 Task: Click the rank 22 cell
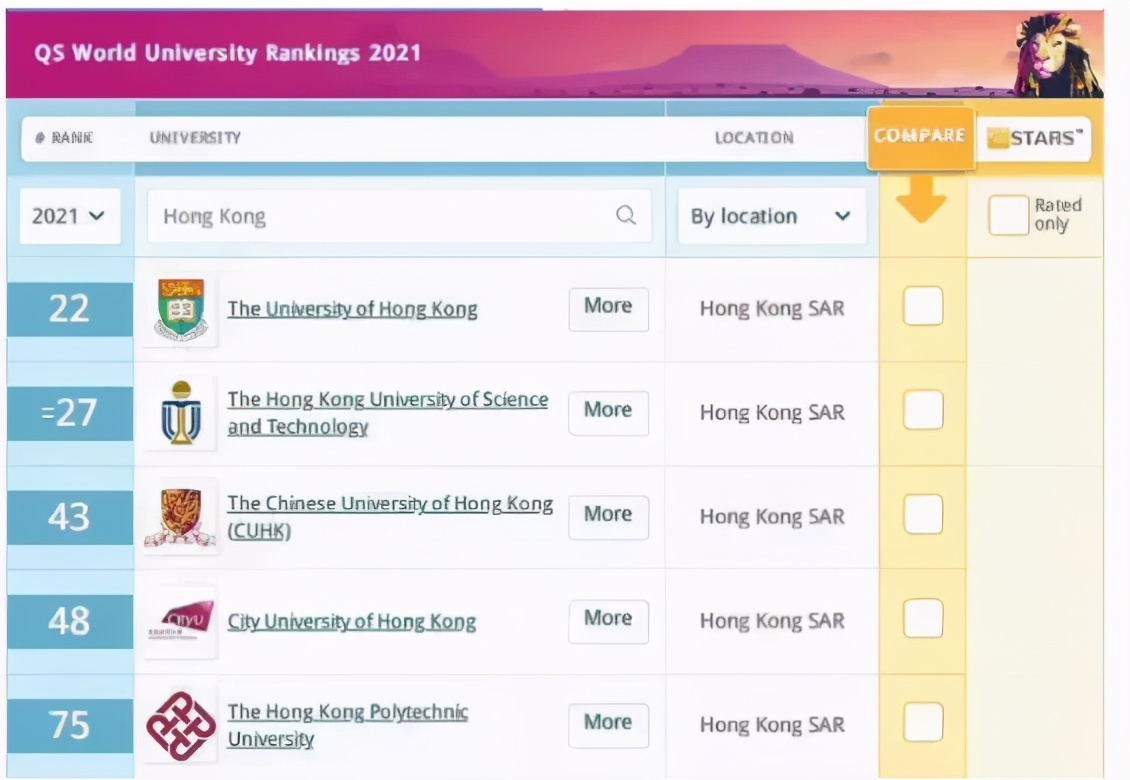[70, 309]
